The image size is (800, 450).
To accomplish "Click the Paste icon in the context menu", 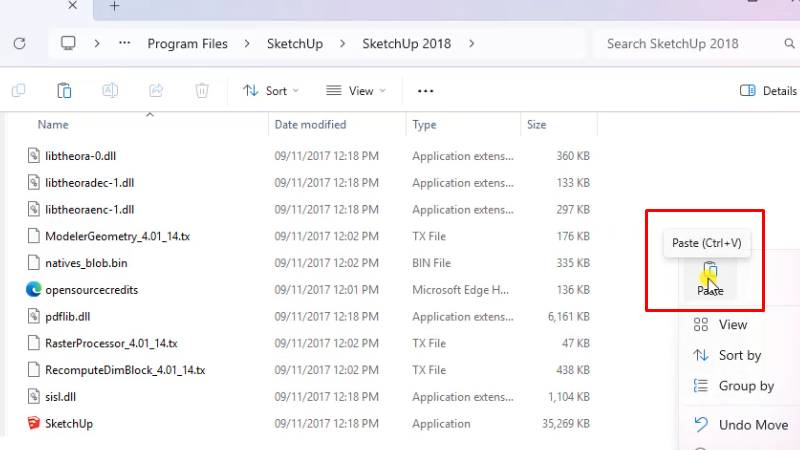I will coord(710,272).
